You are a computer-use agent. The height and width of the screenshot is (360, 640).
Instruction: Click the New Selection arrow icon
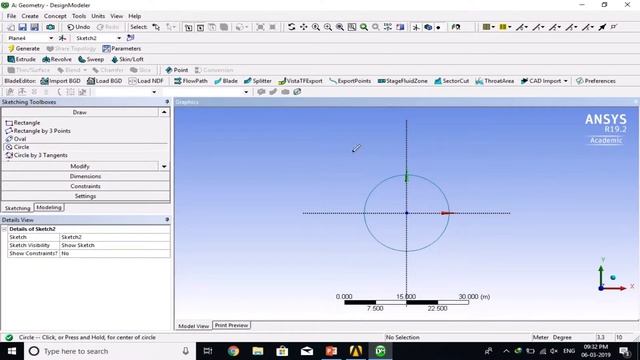click(x=156, y=27)
